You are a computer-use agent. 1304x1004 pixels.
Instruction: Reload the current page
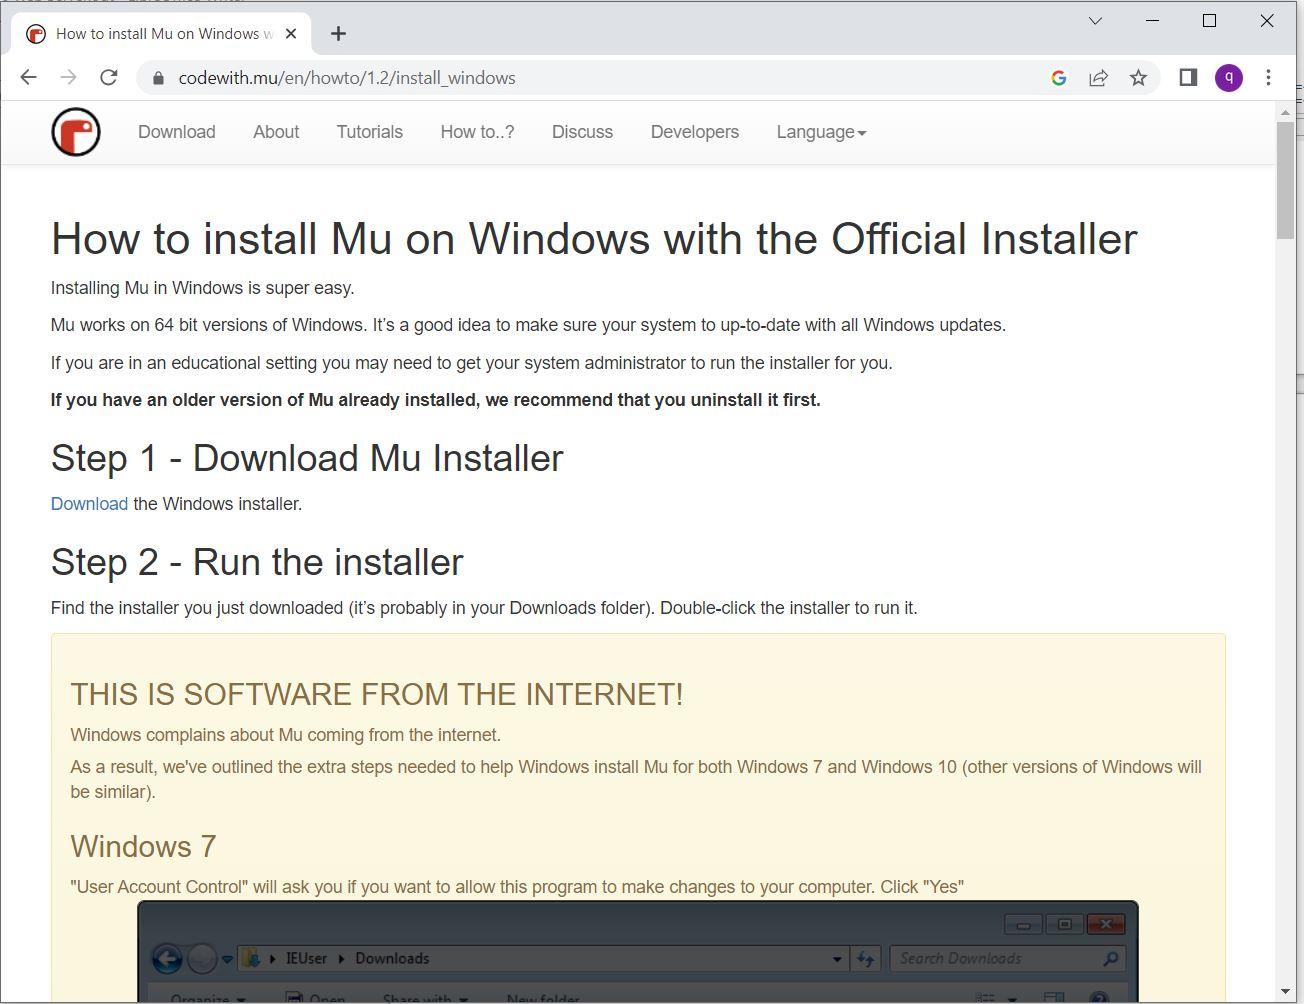(109, 77)
